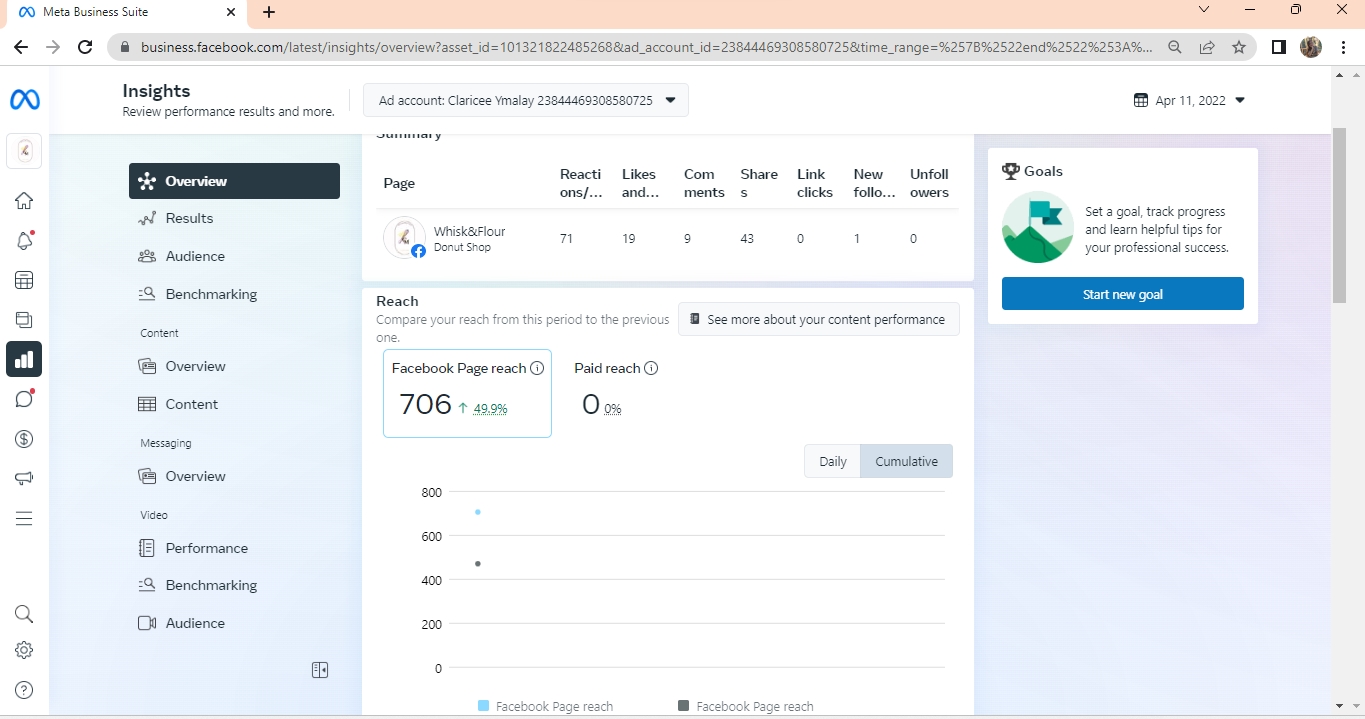Click the Whisk&Flour page logo in Summary table

coord(404,238)
